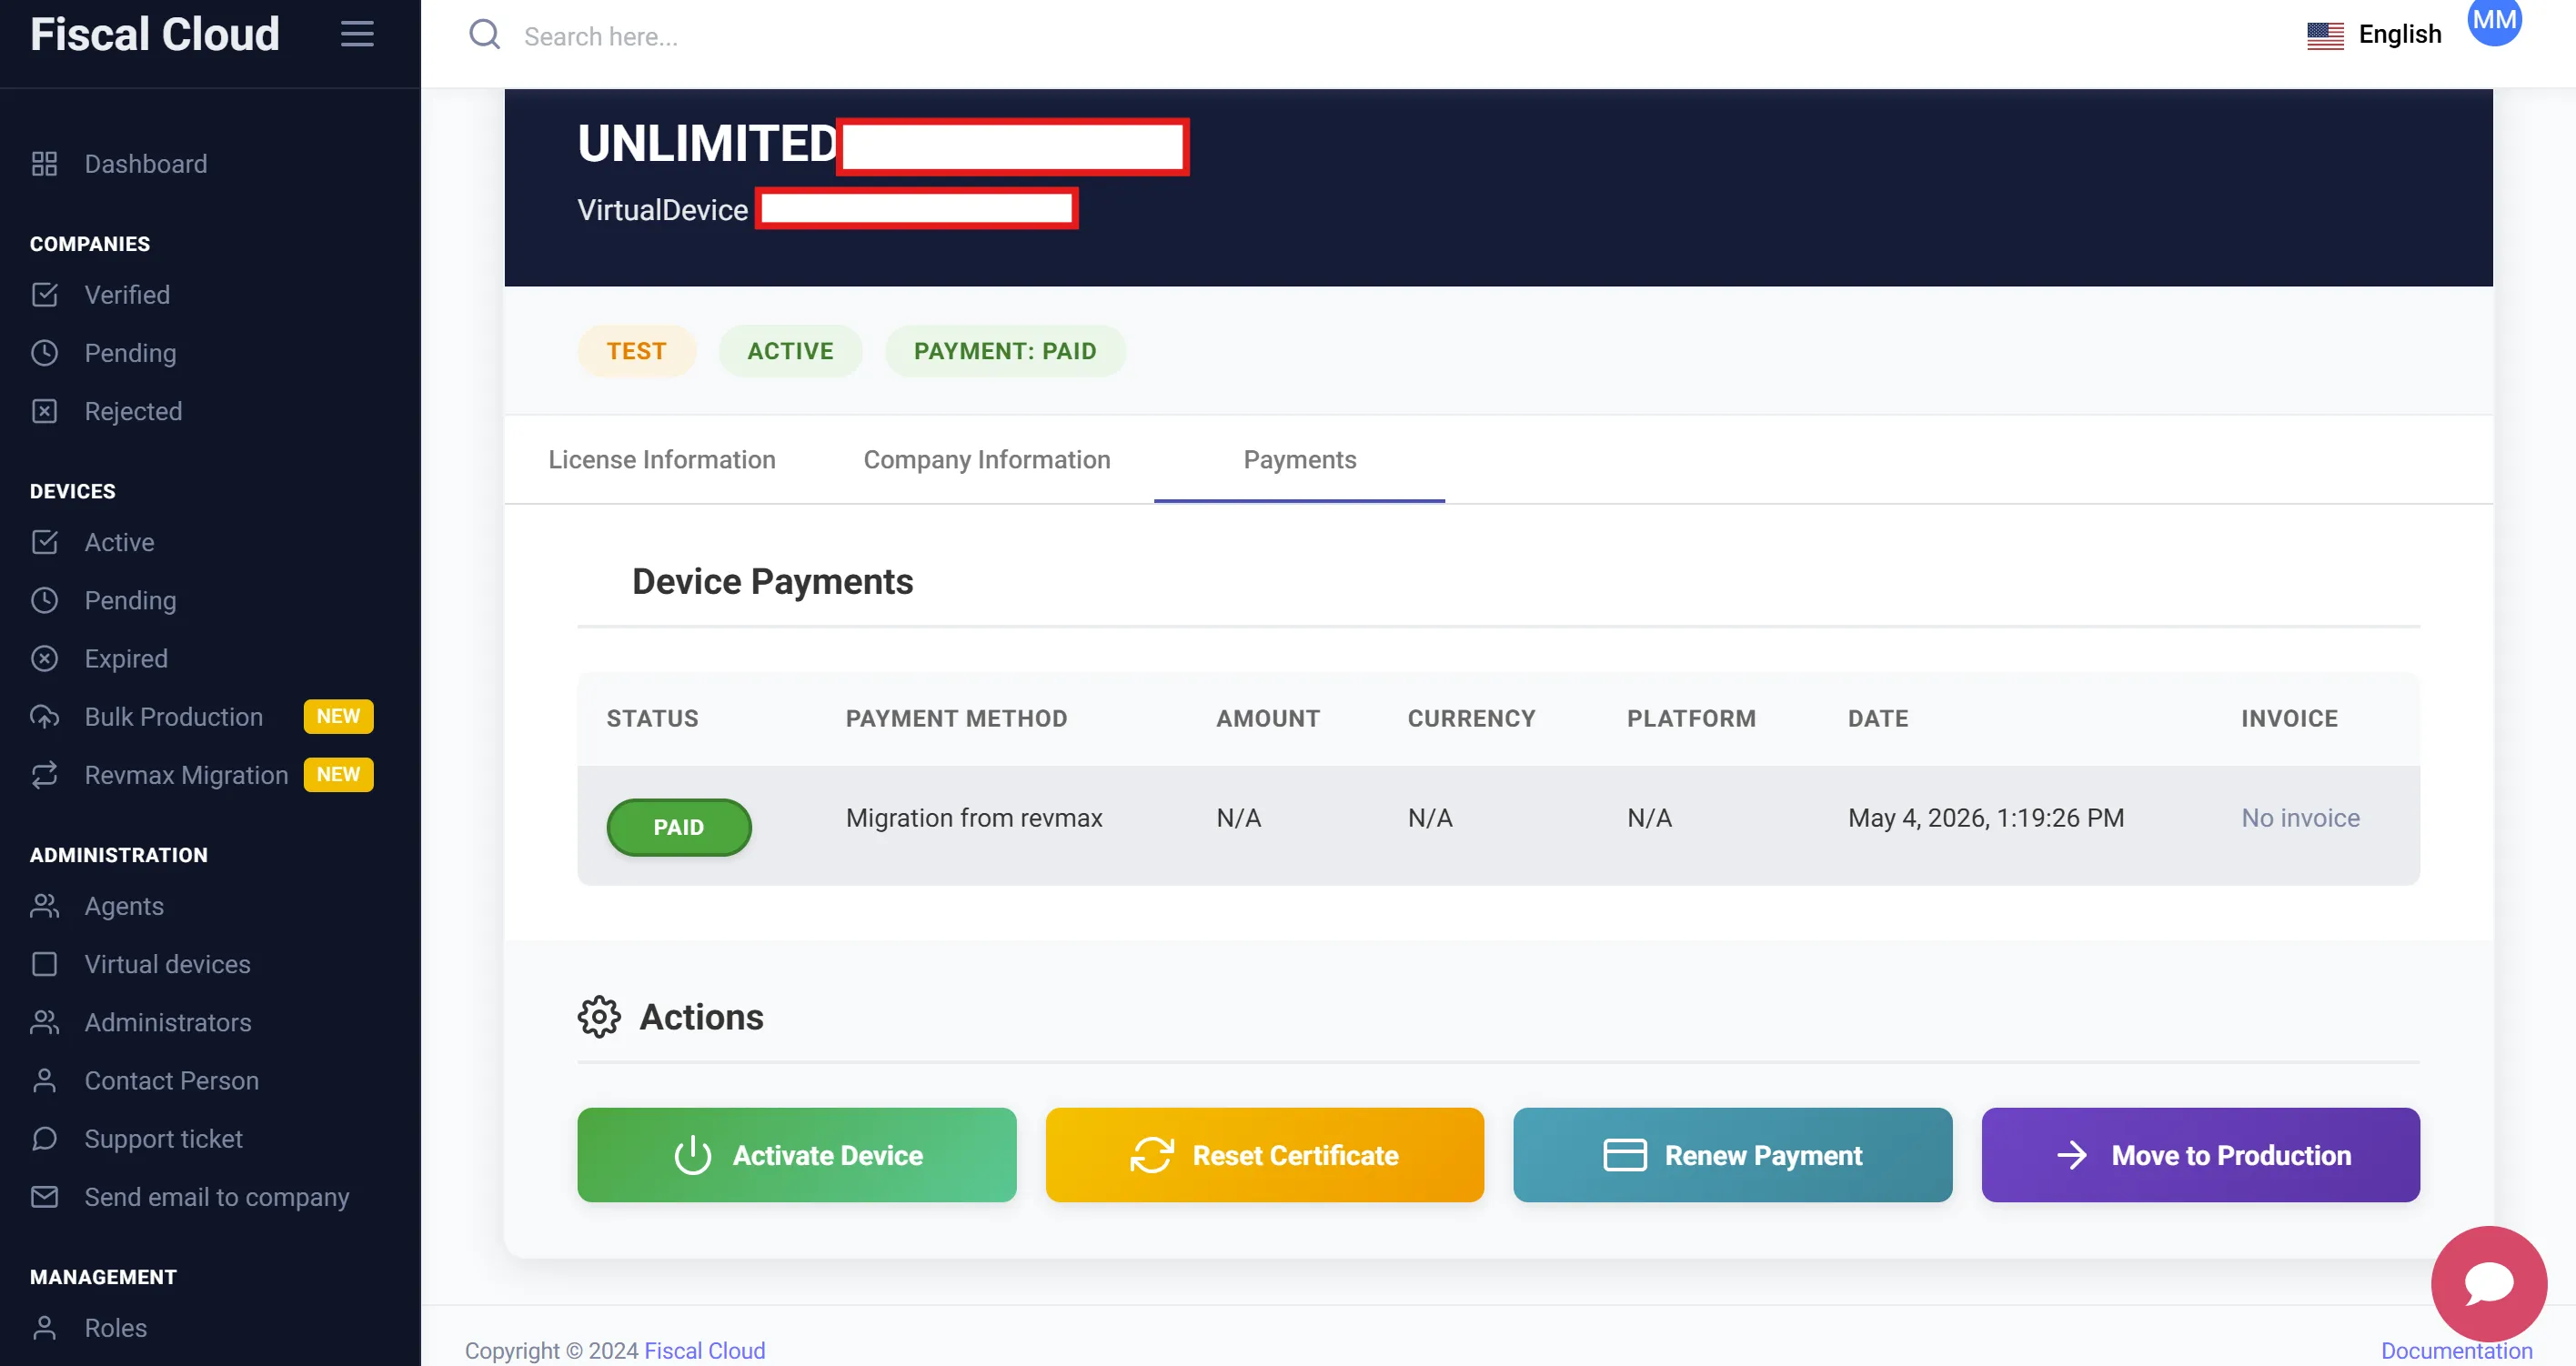This screenshot has width=2576, height=1366.
Task: Switch to the Company Information tab
Action: pyautogui.click(x=986, y=460)
